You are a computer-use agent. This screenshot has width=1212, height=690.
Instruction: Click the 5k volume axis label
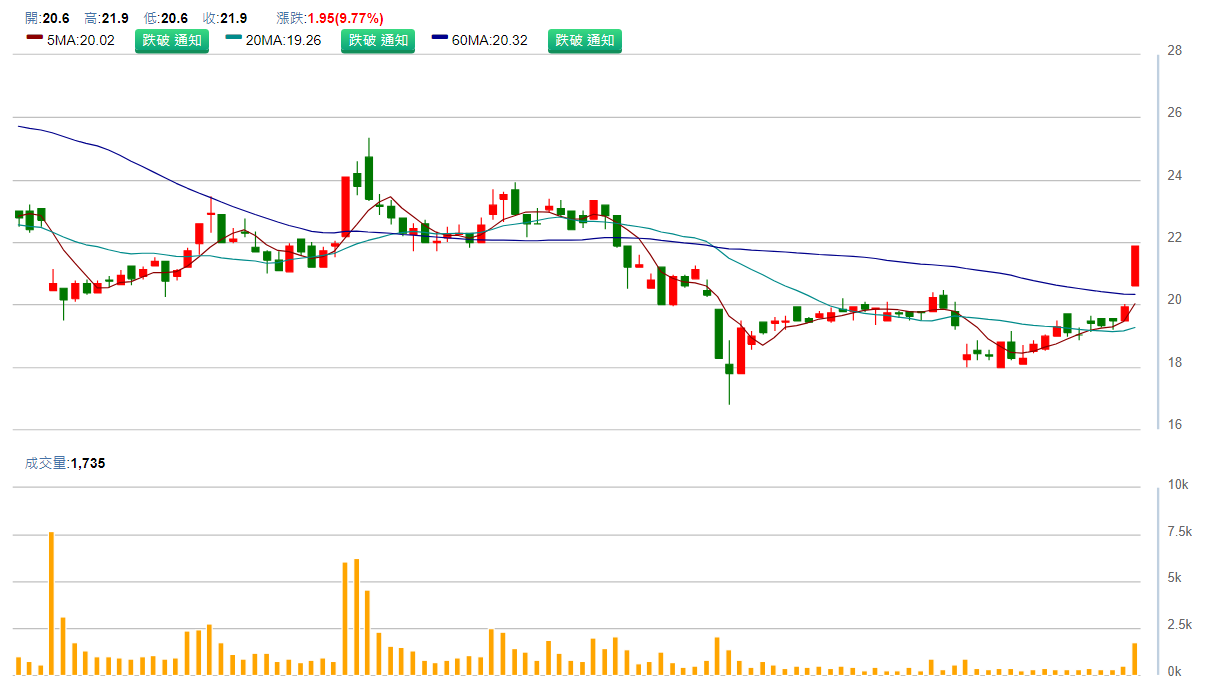tap(1175, 578)
